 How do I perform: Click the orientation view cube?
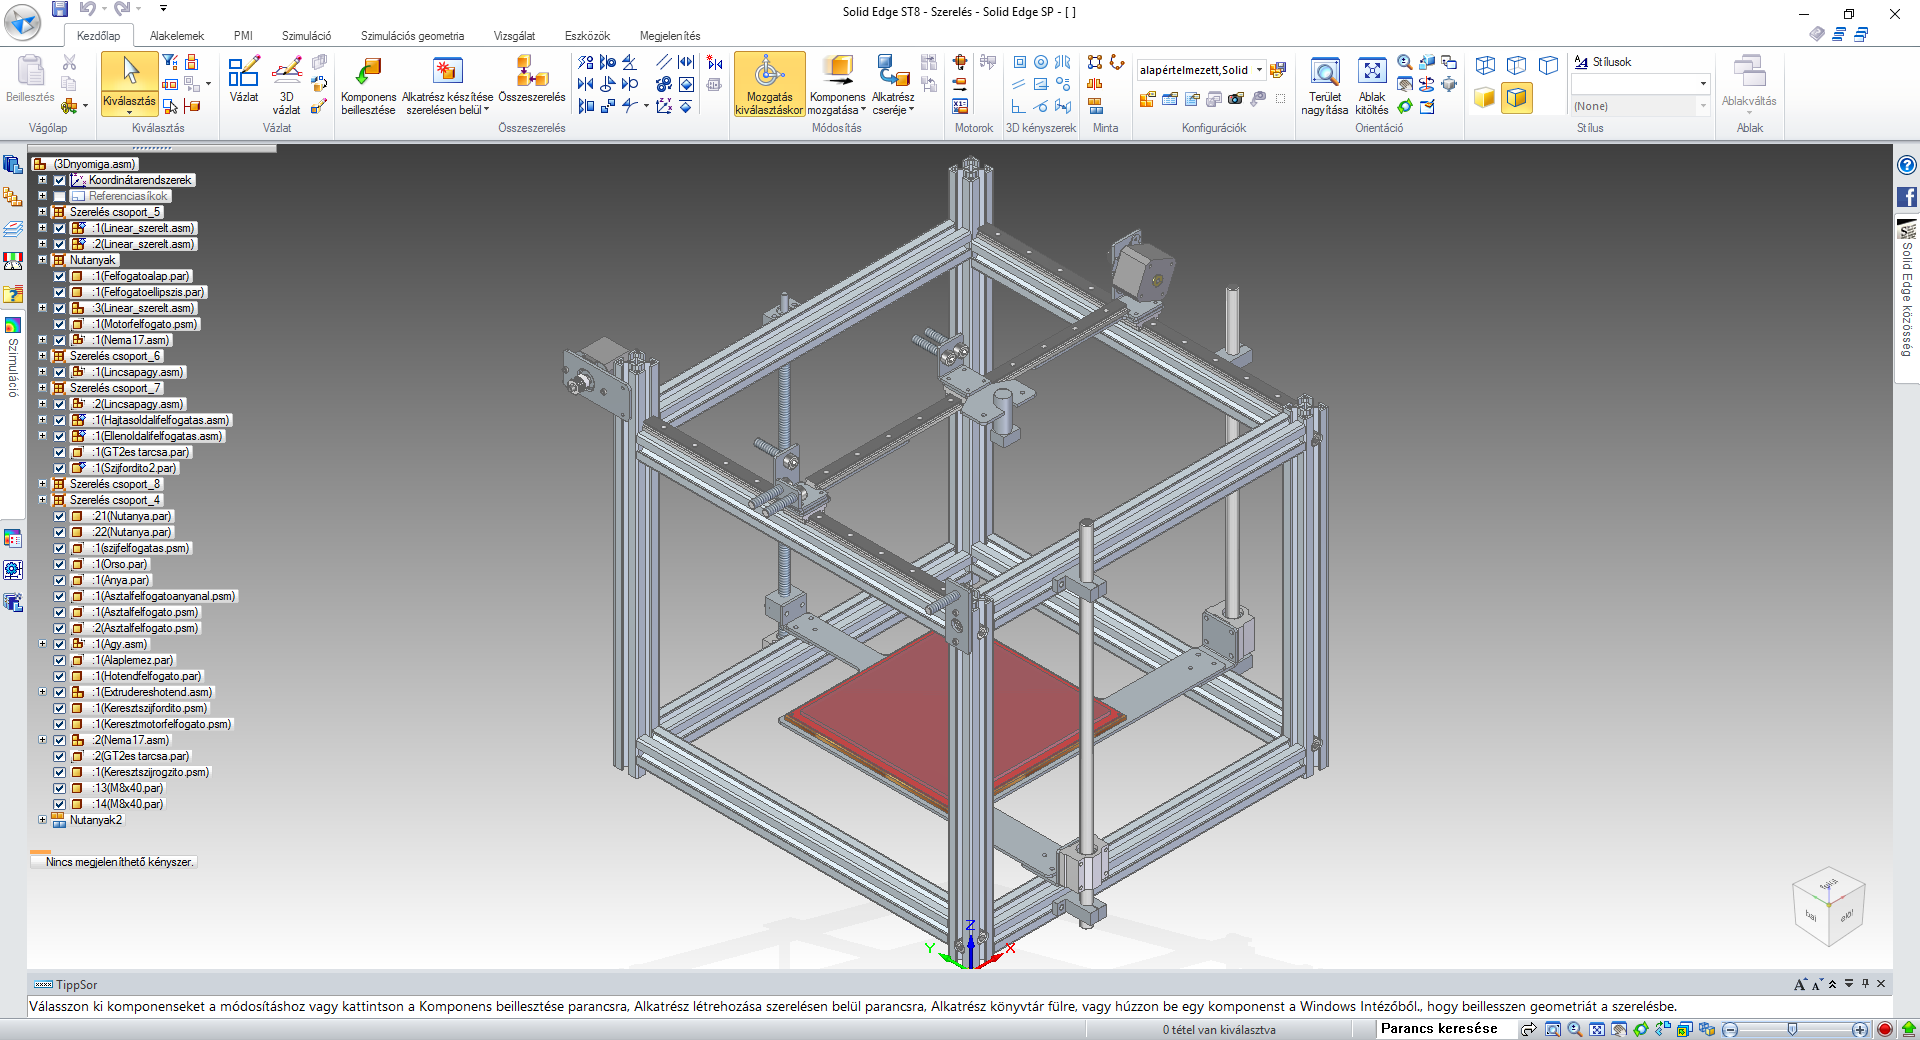[x=1828, y=906]
